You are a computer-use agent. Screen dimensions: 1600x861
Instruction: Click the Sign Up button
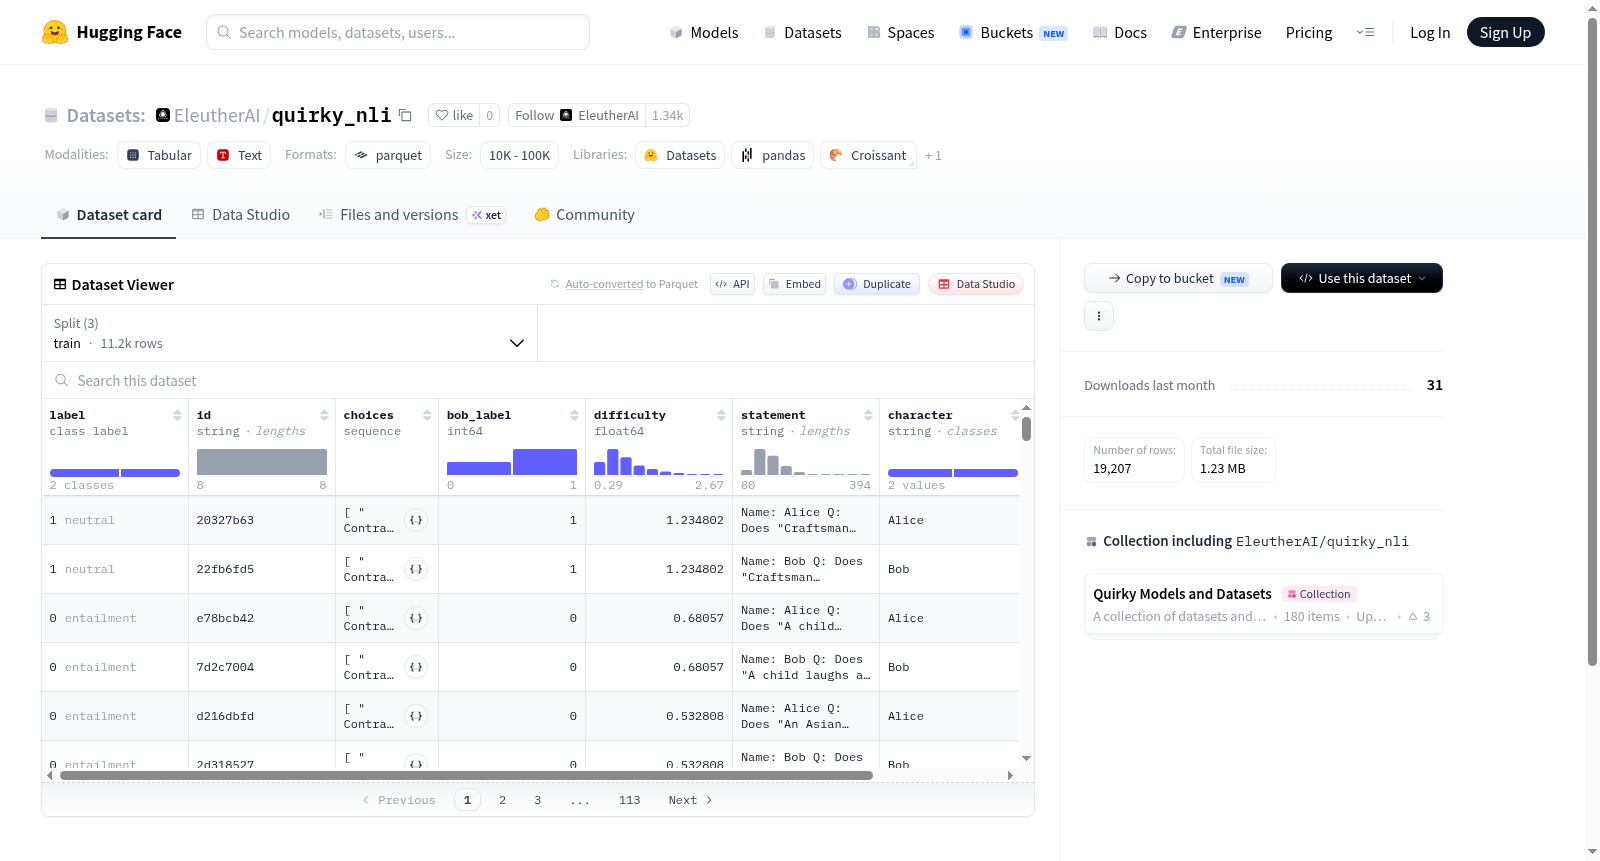point(1505,32)
